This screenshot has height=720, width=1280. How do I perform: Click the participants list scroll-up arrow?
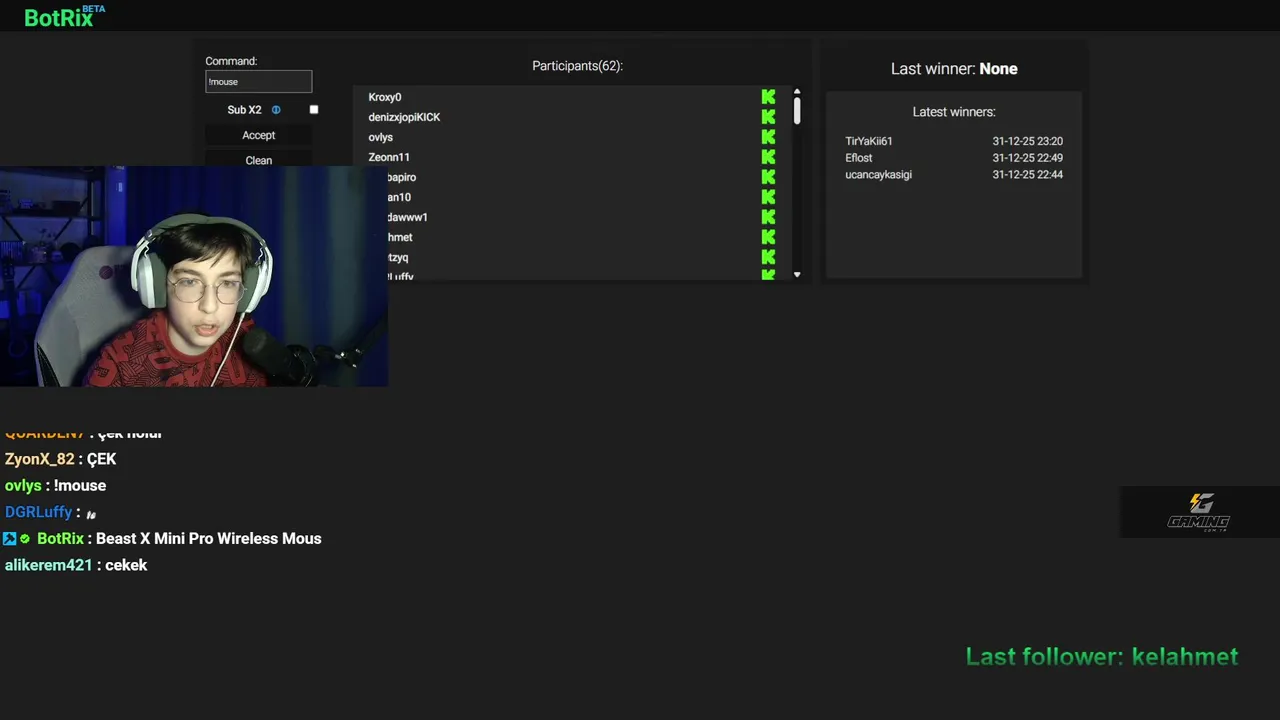coord(797,92)
